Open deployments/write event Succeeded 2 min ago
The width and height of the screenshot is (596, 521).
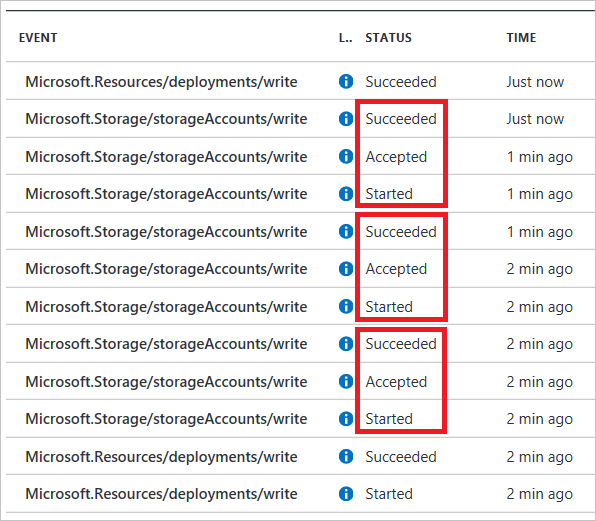(161, 457)
